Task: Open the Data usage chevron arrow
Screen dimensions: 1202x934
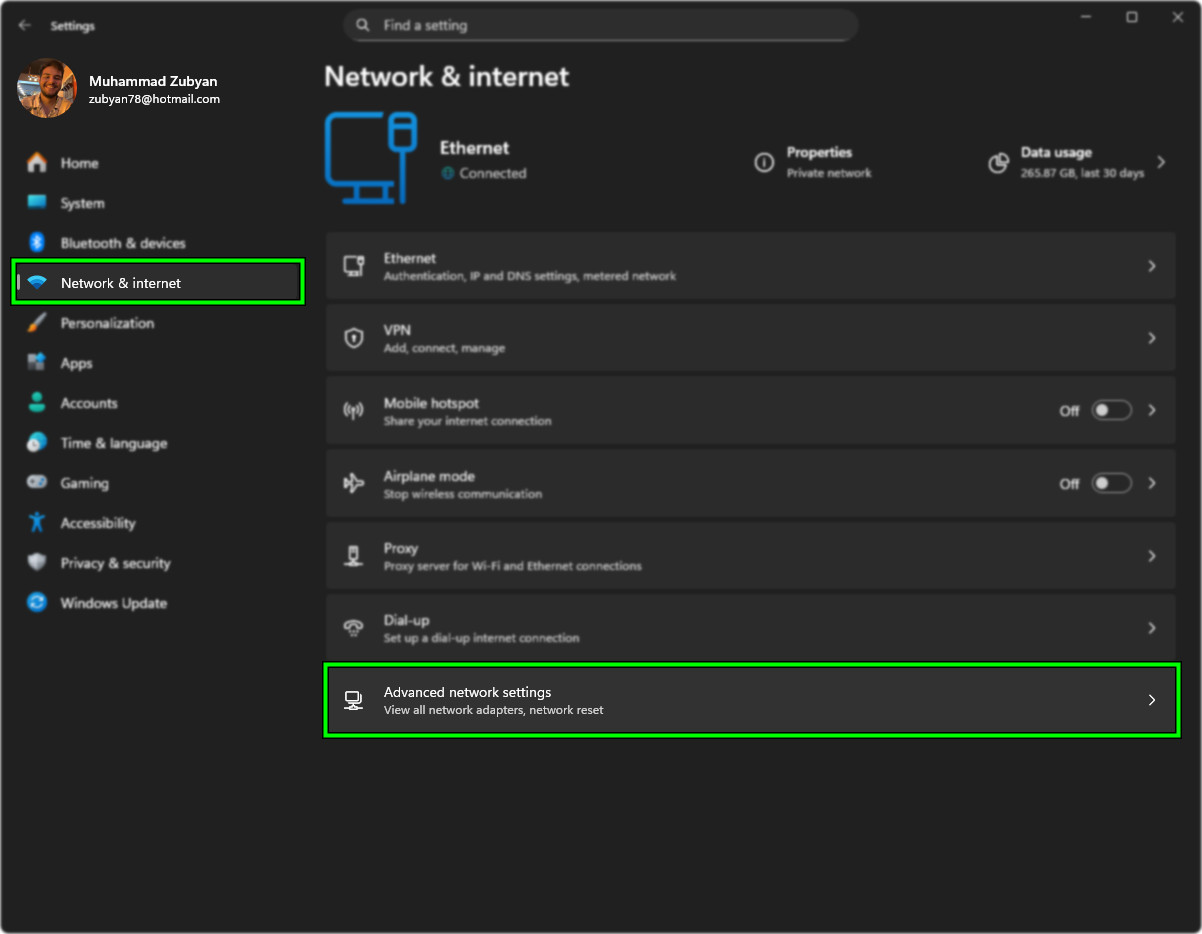Action: (1161, 162)
